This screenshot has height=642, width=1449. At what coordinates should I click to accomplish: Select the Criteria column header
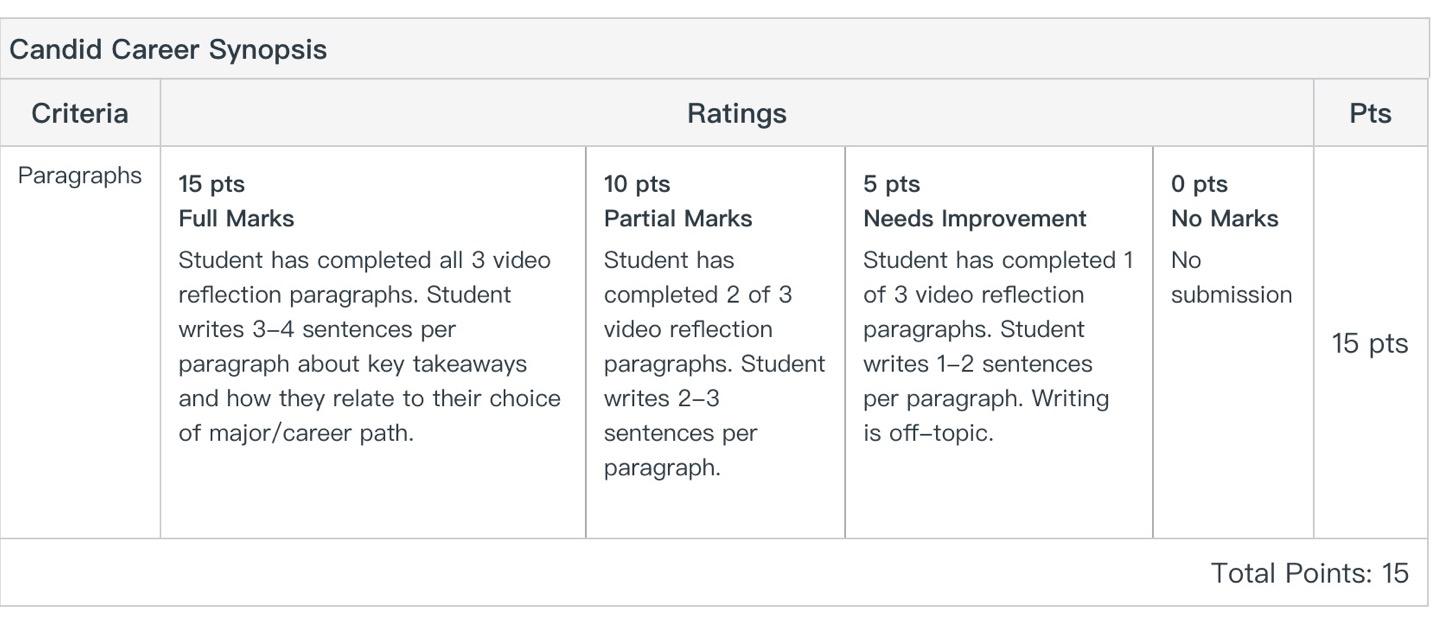pos(80,114)
